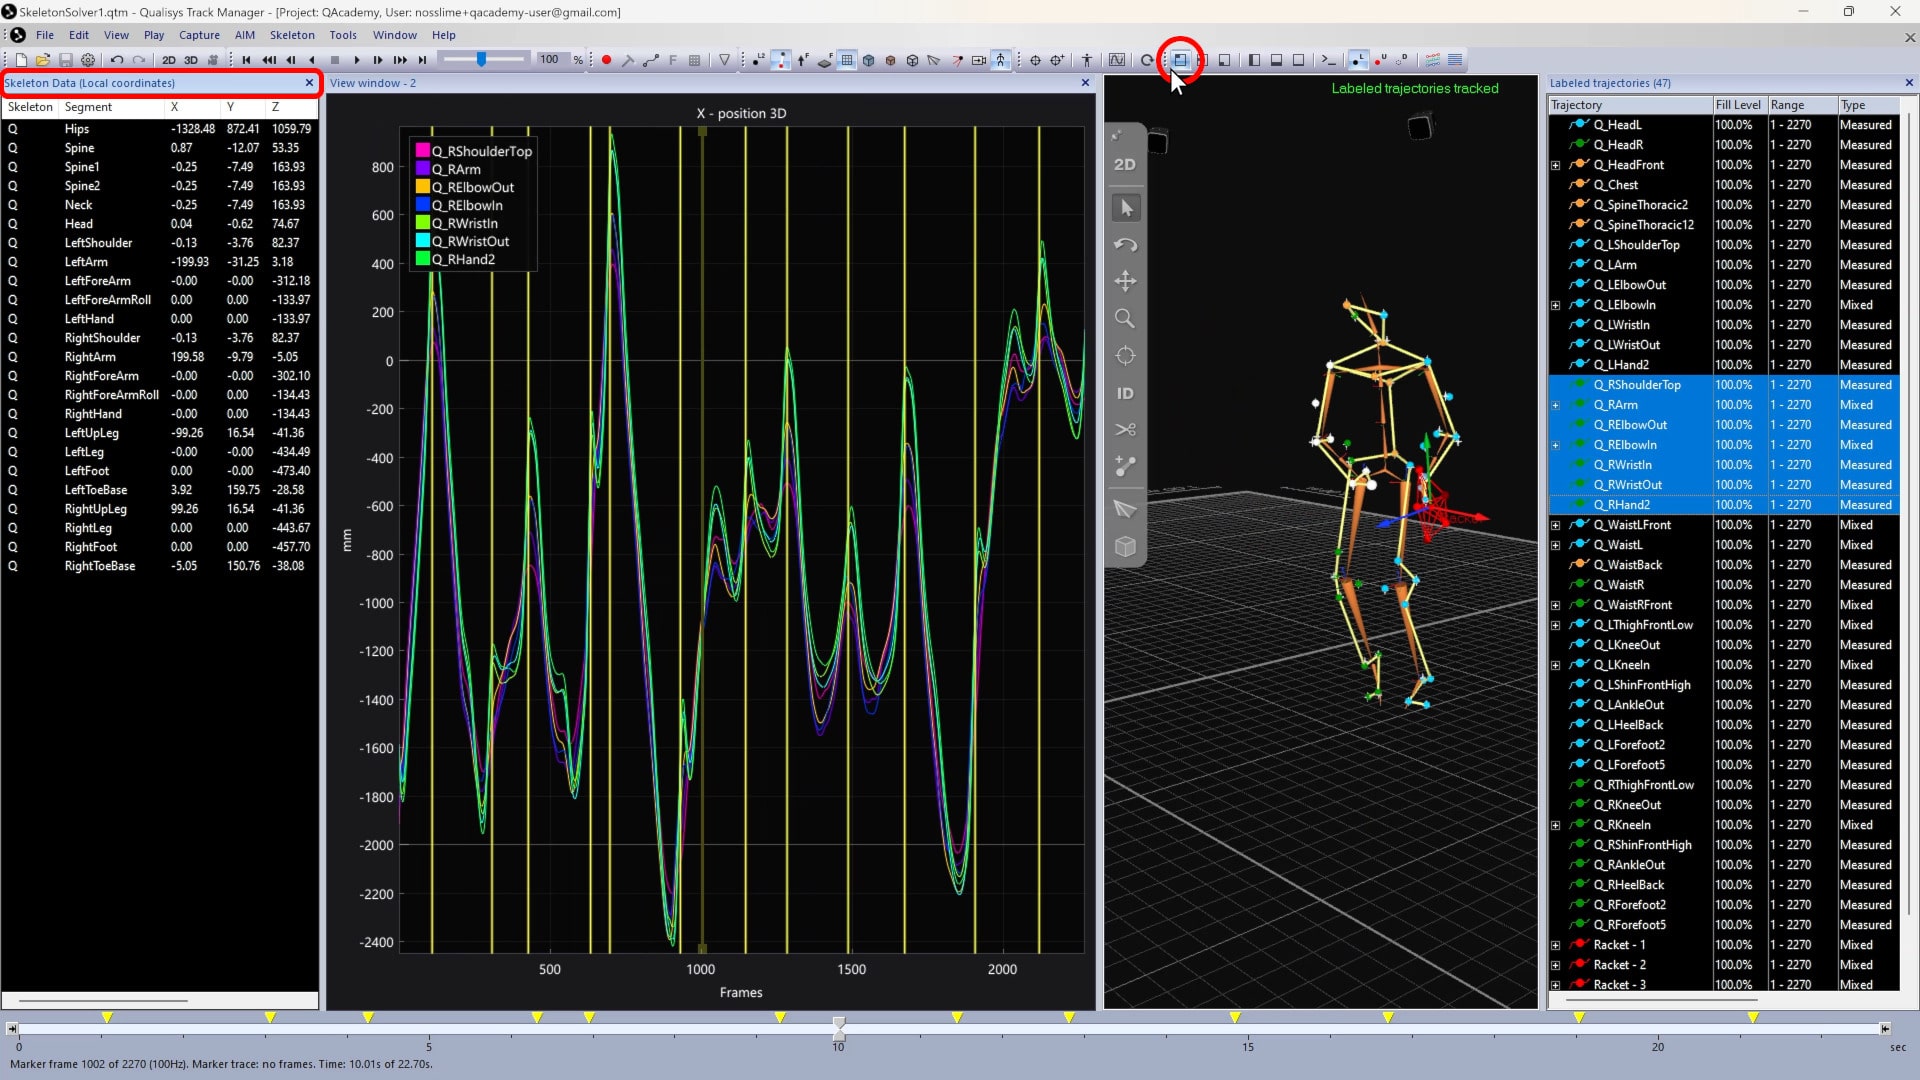The height and width of the screenshot is (1080, 1920).
Task: Expand the Q_RKneeIn trajectory row
Action: coord(1556,825)
